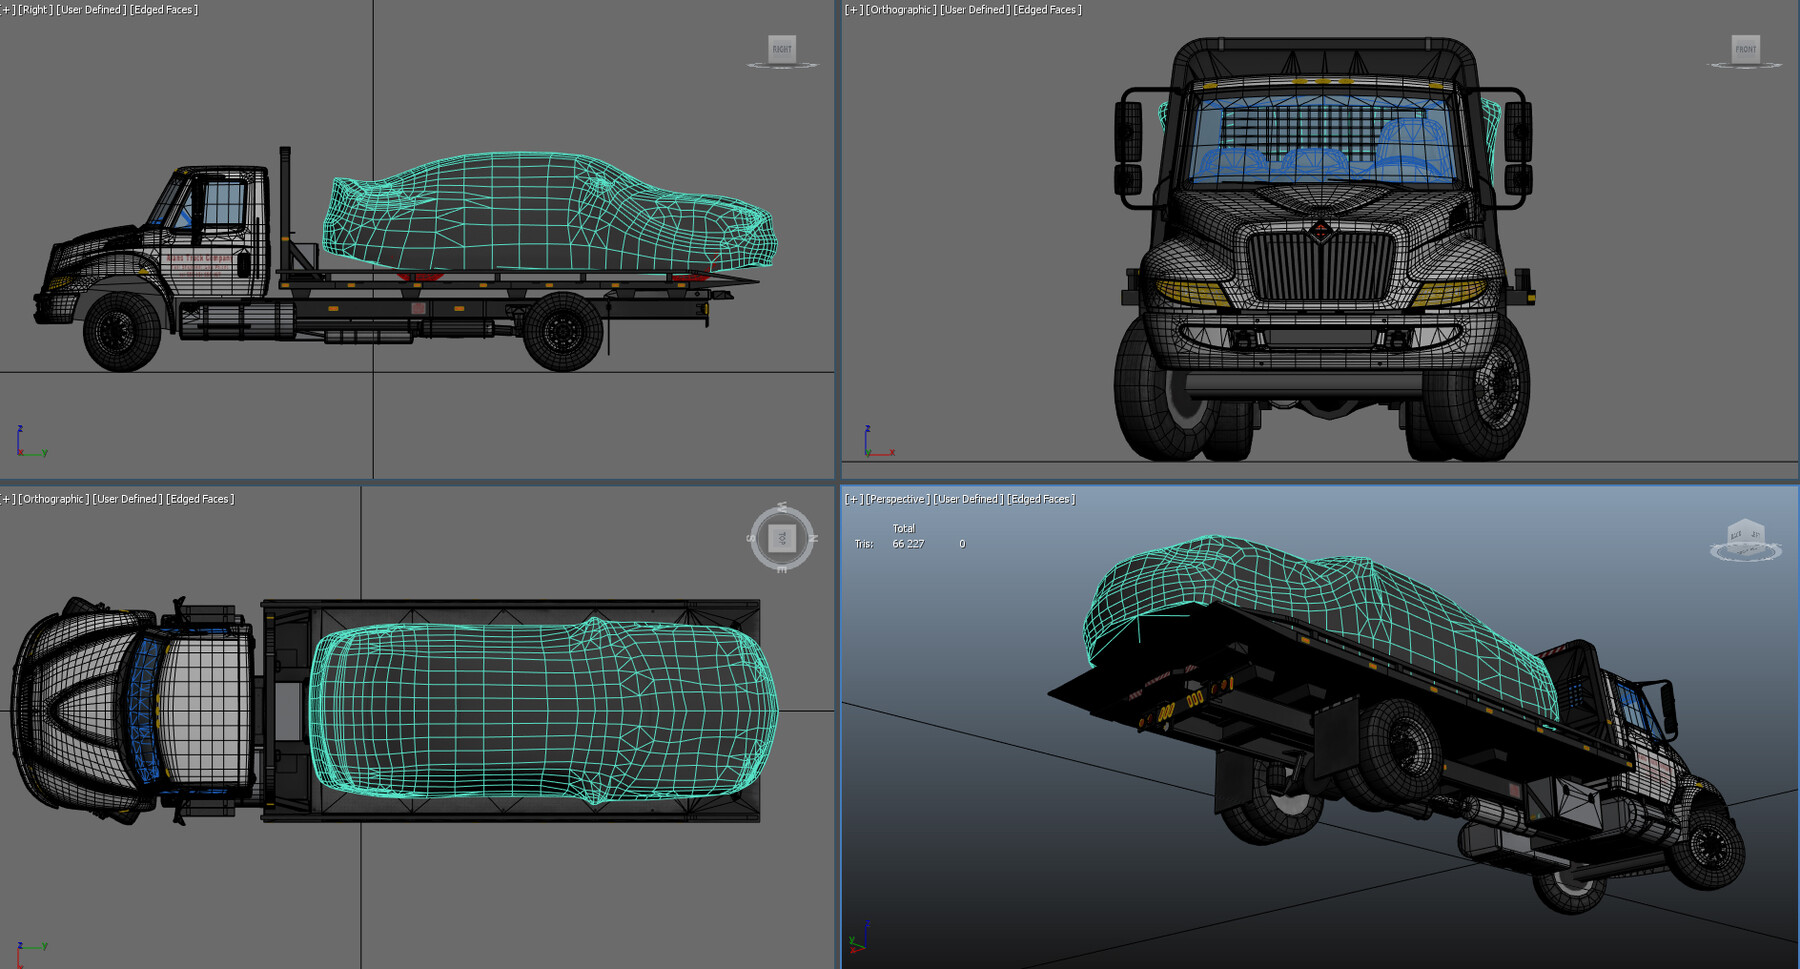The height and width of the screenshot is (969, 1800).
Task: Open [Edged Faces] menu in the top-view viewport
Action: click(x=201, y=499)
